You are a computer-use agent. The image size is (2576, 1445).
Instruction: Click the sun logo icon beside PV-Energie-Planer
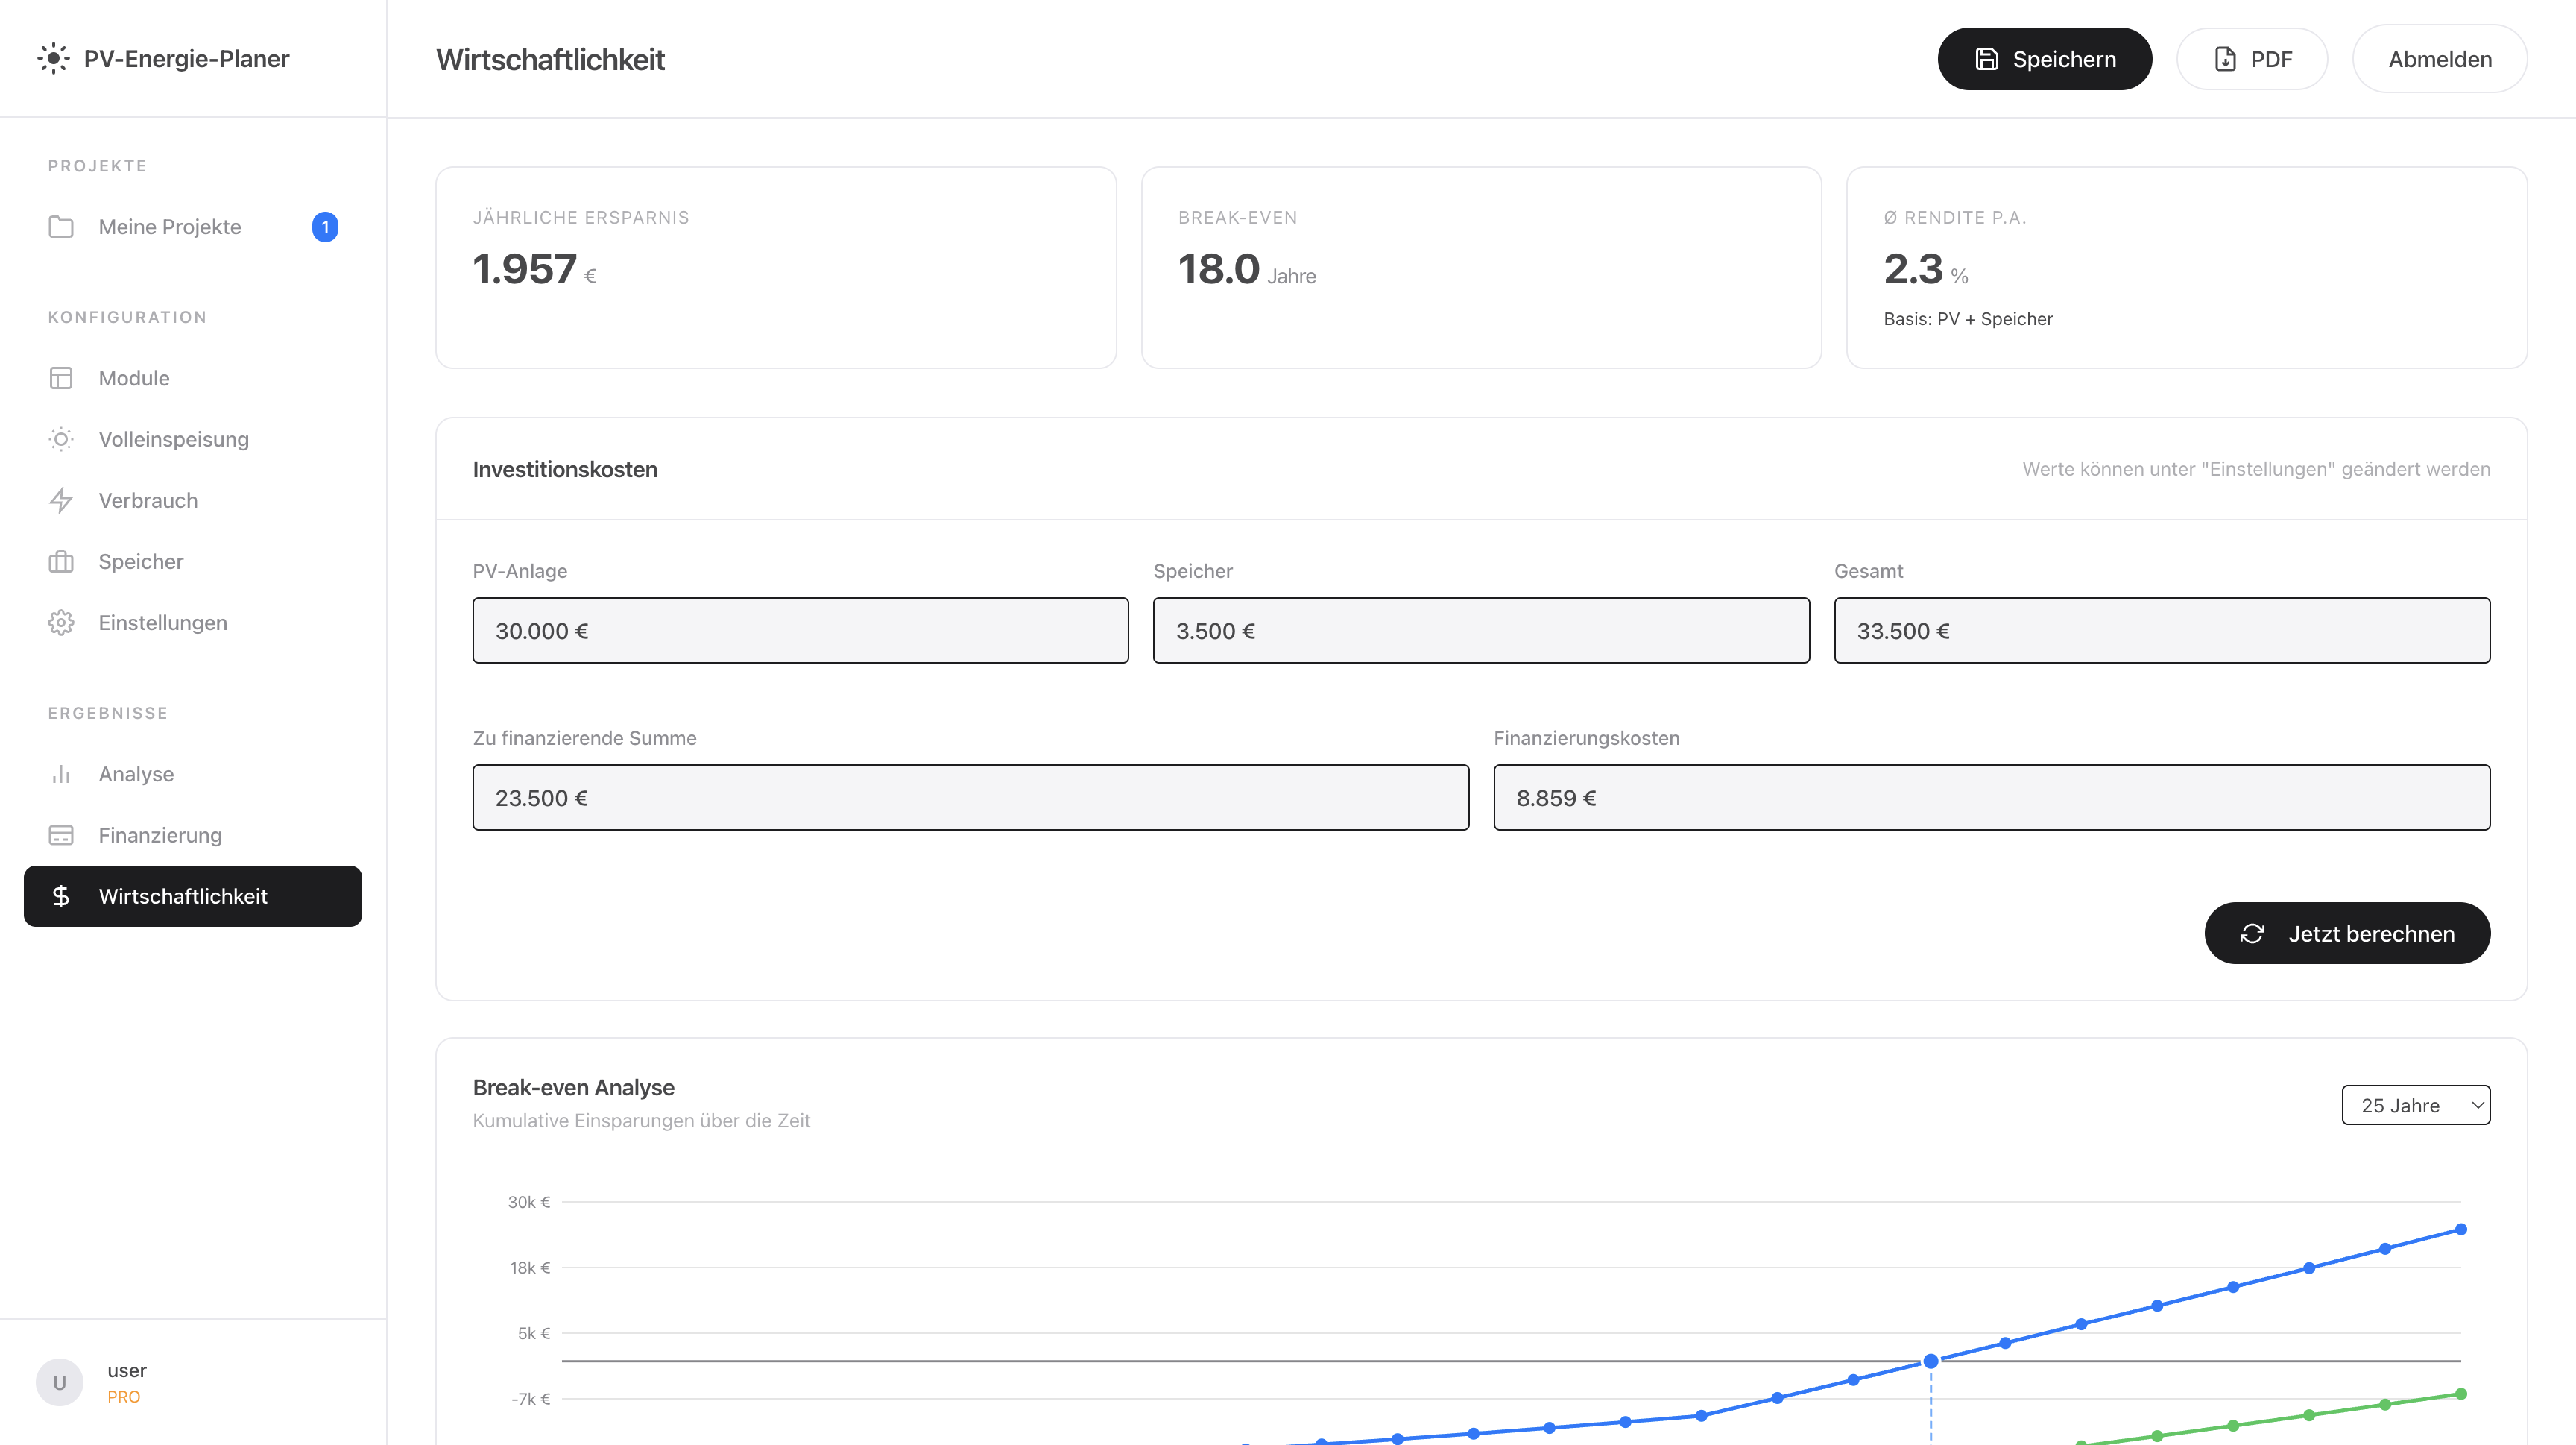click(53, 58)
